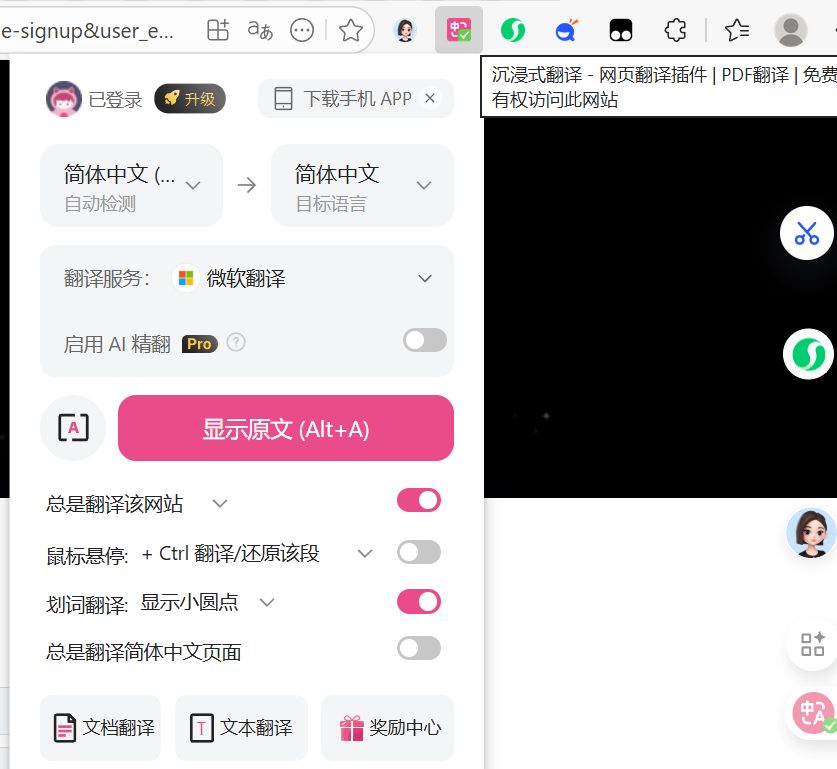Open 文本翻译 text translation

tap(241, 728)
